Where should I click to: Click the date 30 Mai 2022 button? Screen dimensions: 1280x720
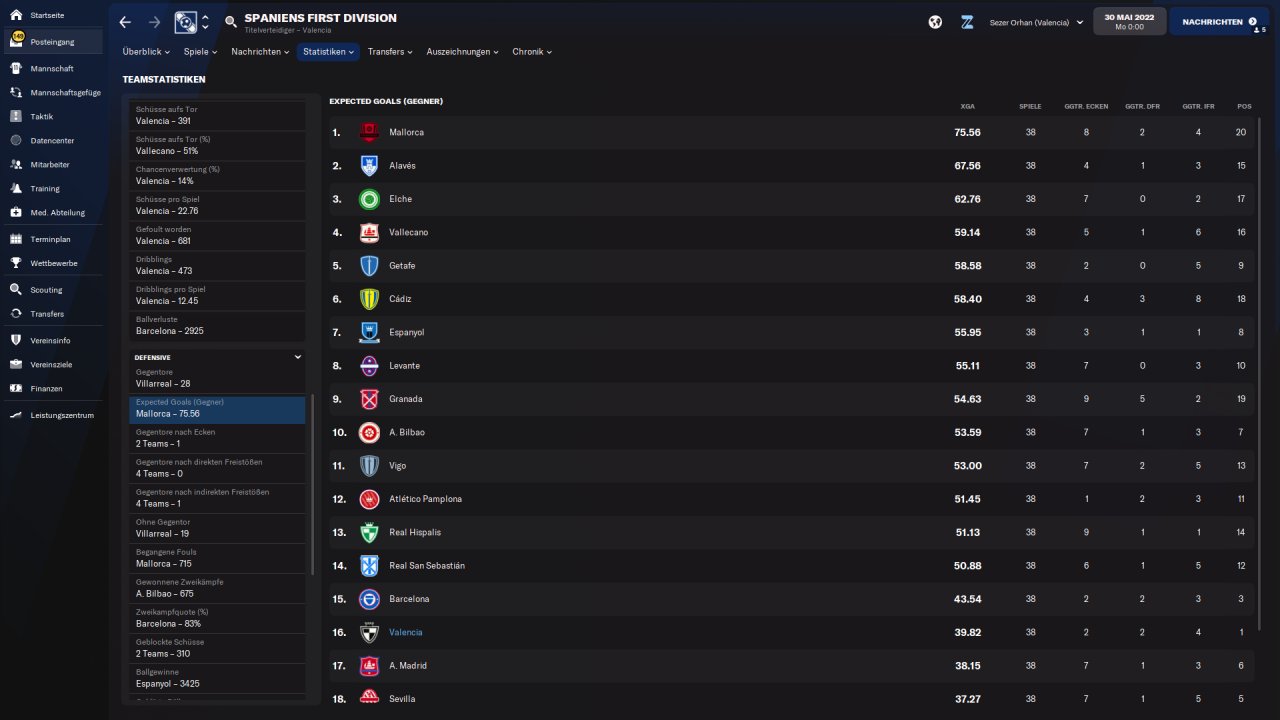(1129, 21)
